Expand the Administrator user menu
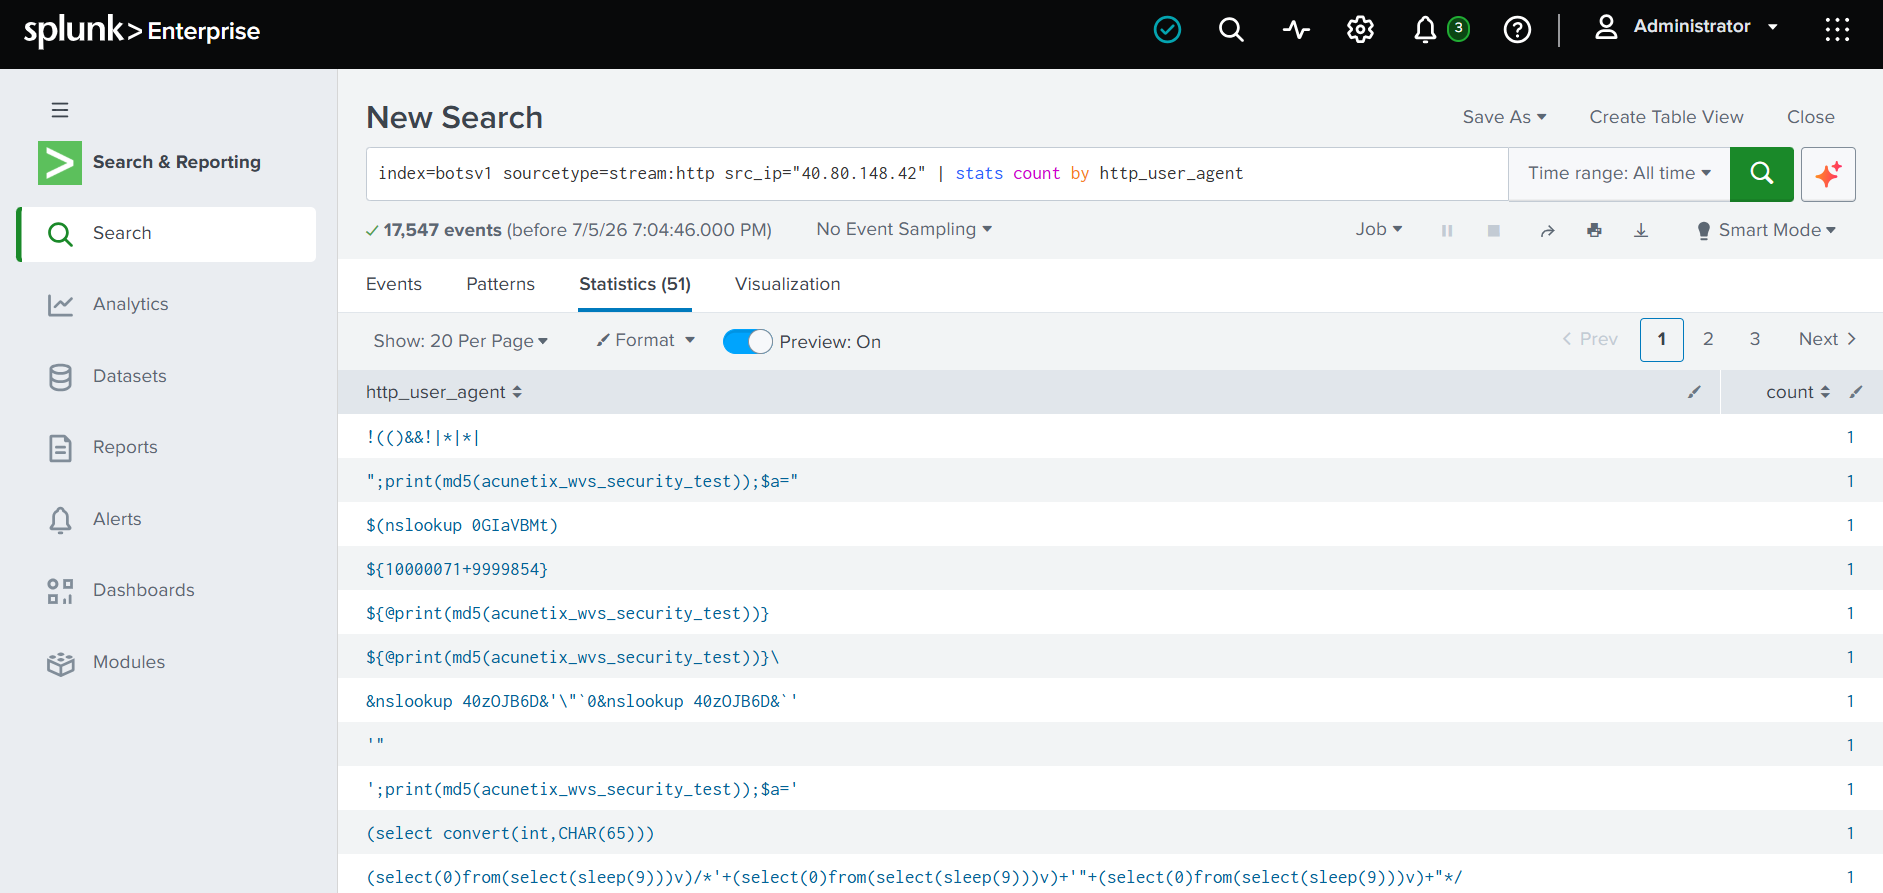Image resolution: width=1883 pixels, height=893 pixels. point(1687,27)
